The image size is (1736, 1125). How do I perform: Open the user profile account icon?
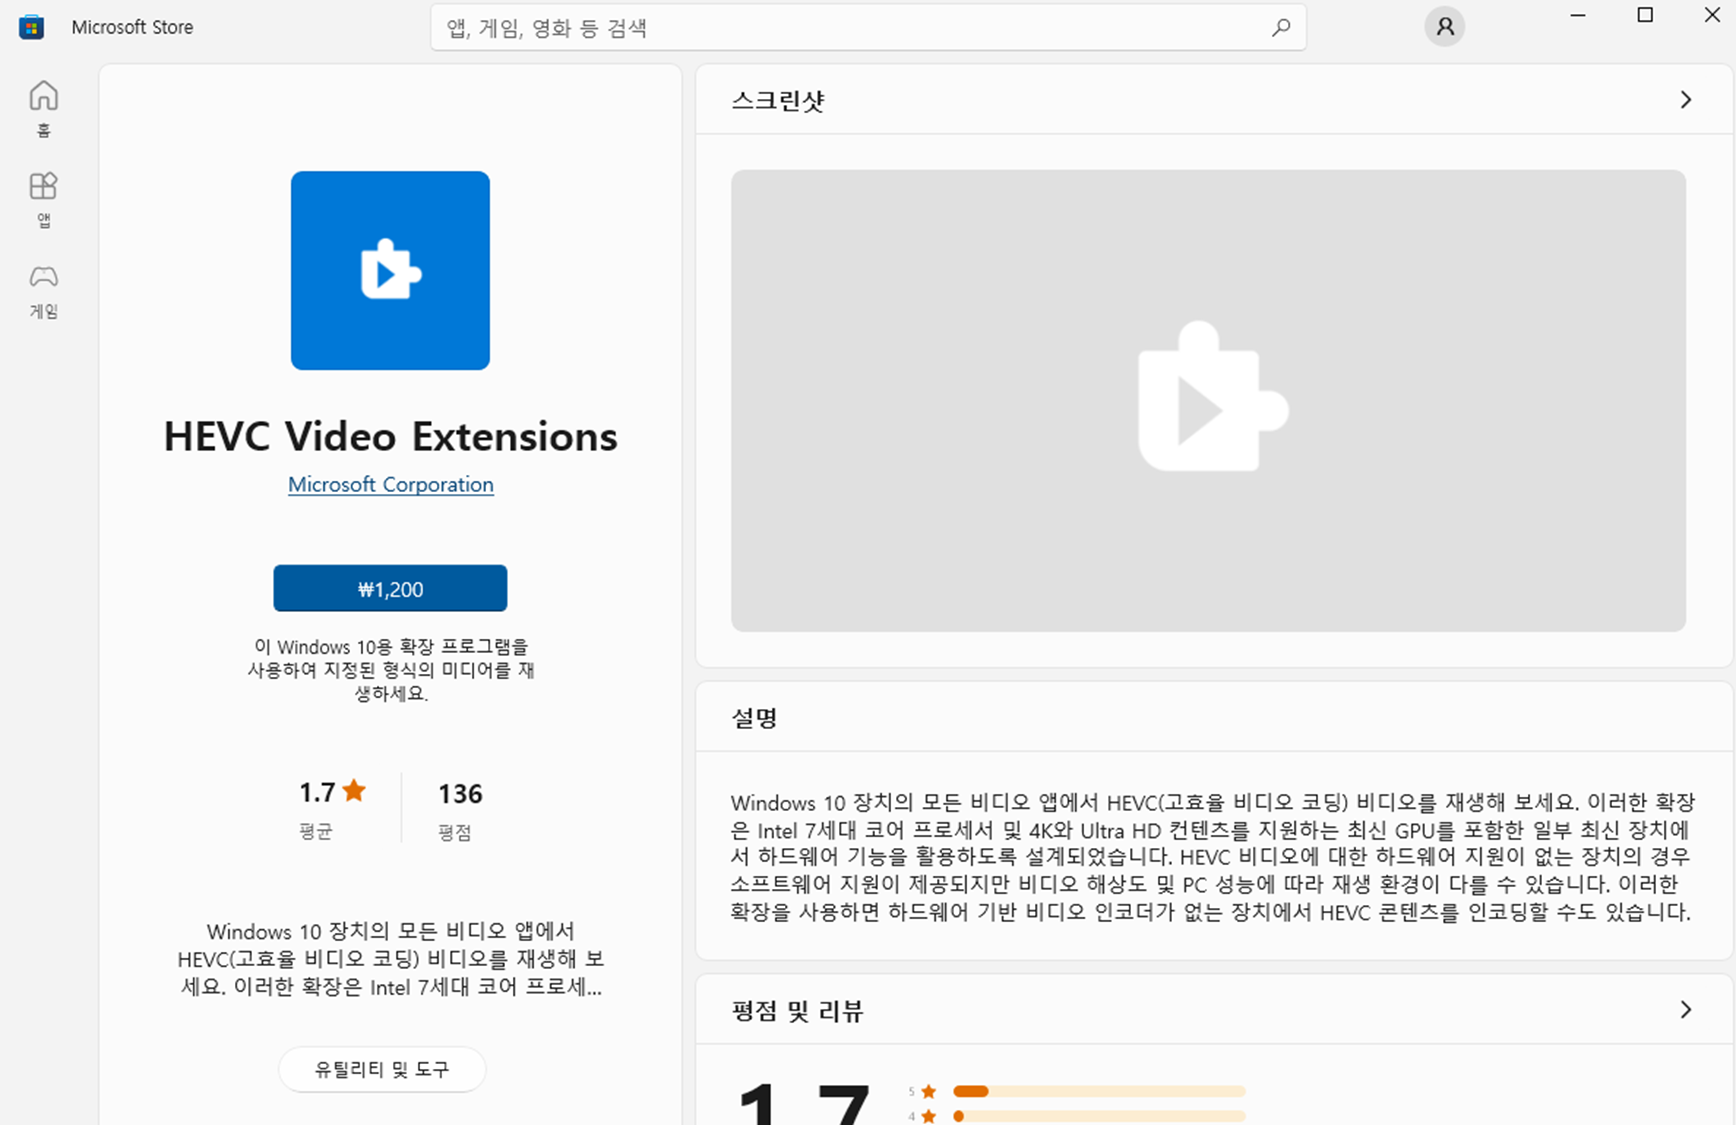coord(1444,27)
